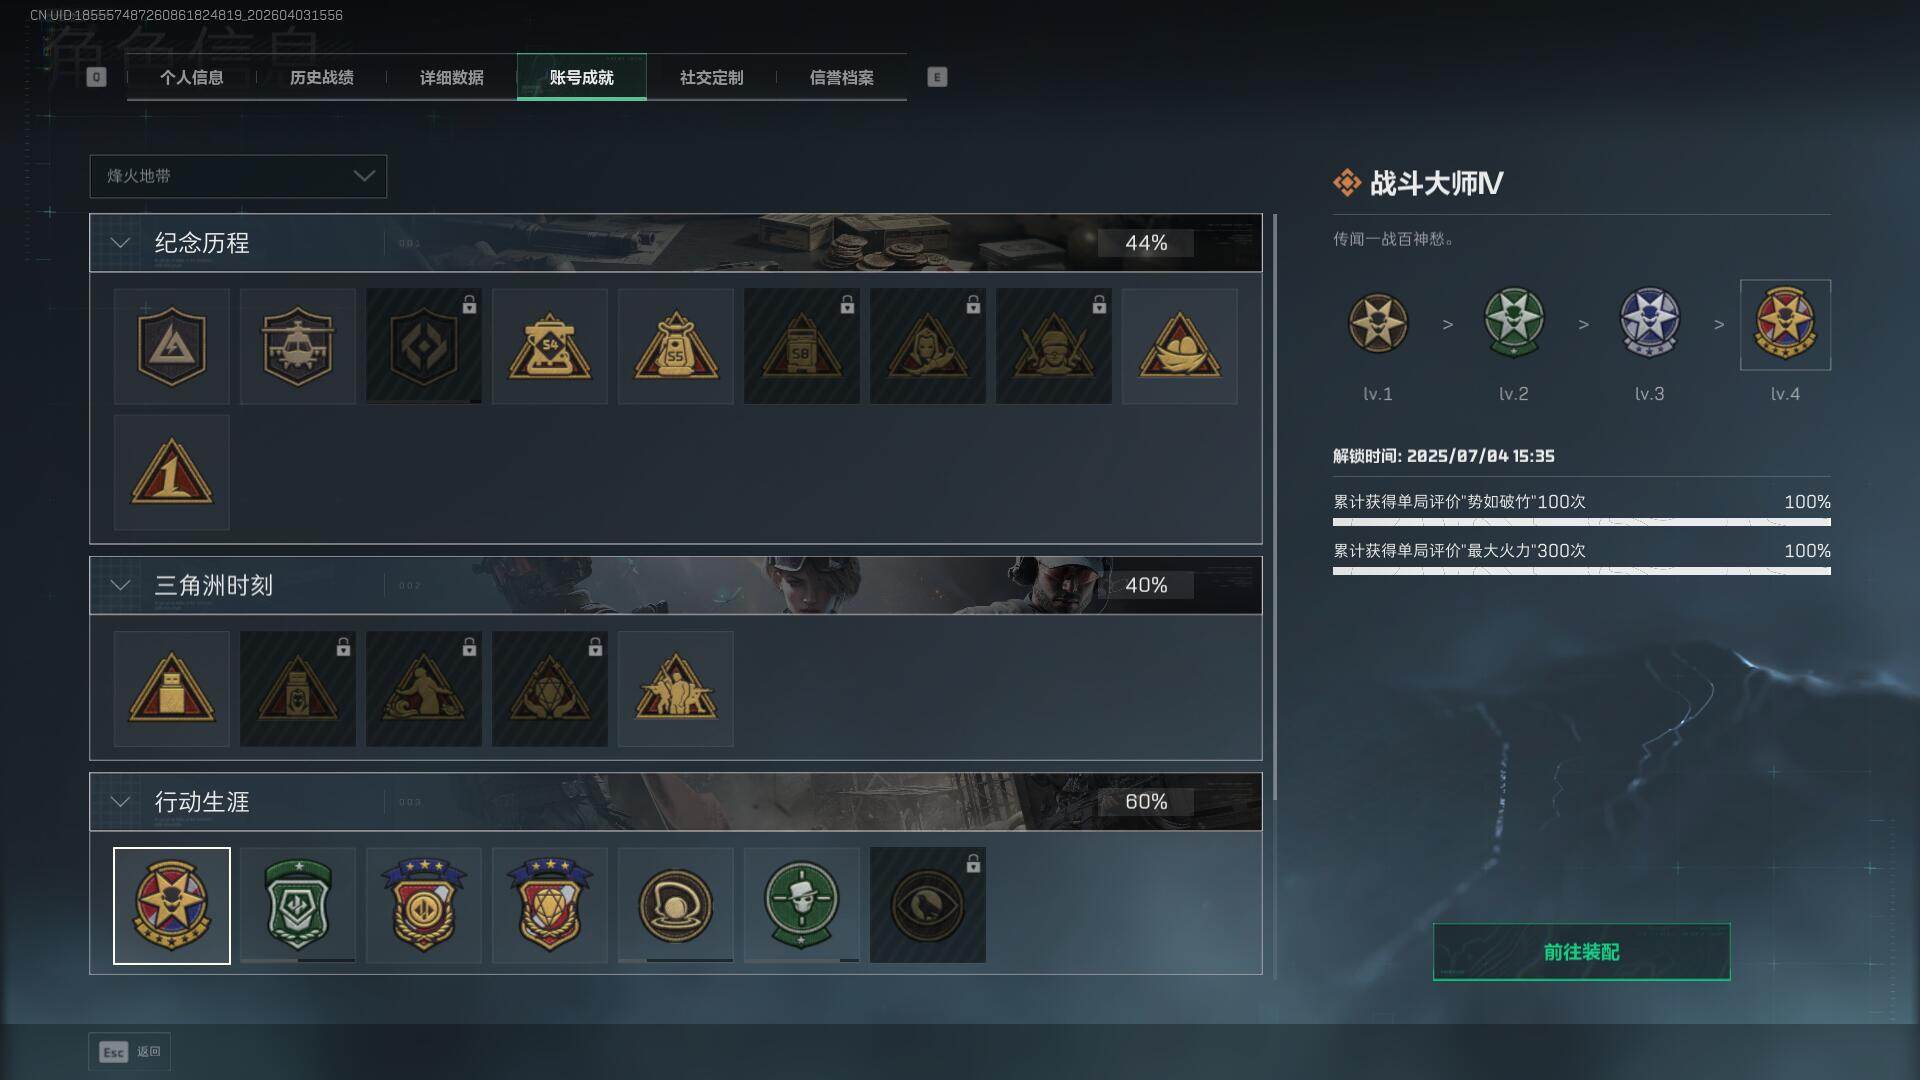Open the 烽火地带 mode dropdown
The height and width of the screenshot is (1080, 1920).
click(x=238, y=176)
